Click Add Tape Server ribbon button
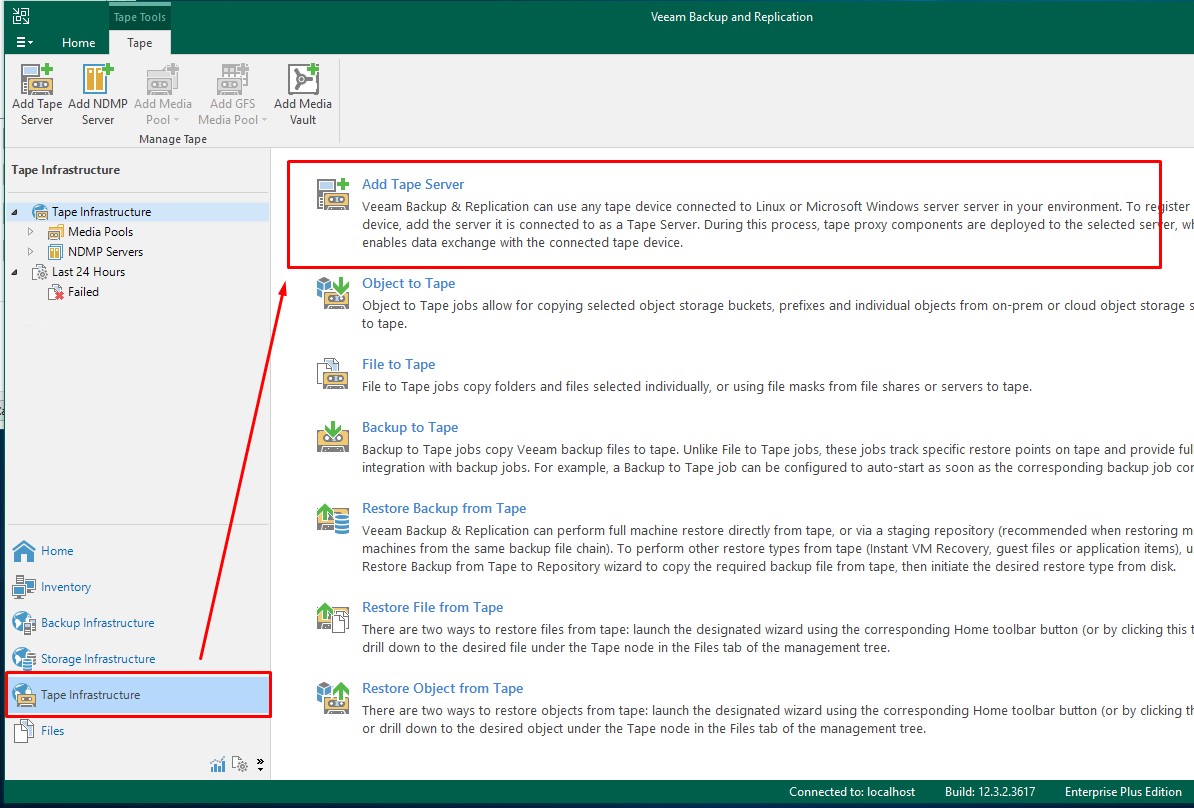This screenshot has height=808, width=1194. click(x=37, y=95)
